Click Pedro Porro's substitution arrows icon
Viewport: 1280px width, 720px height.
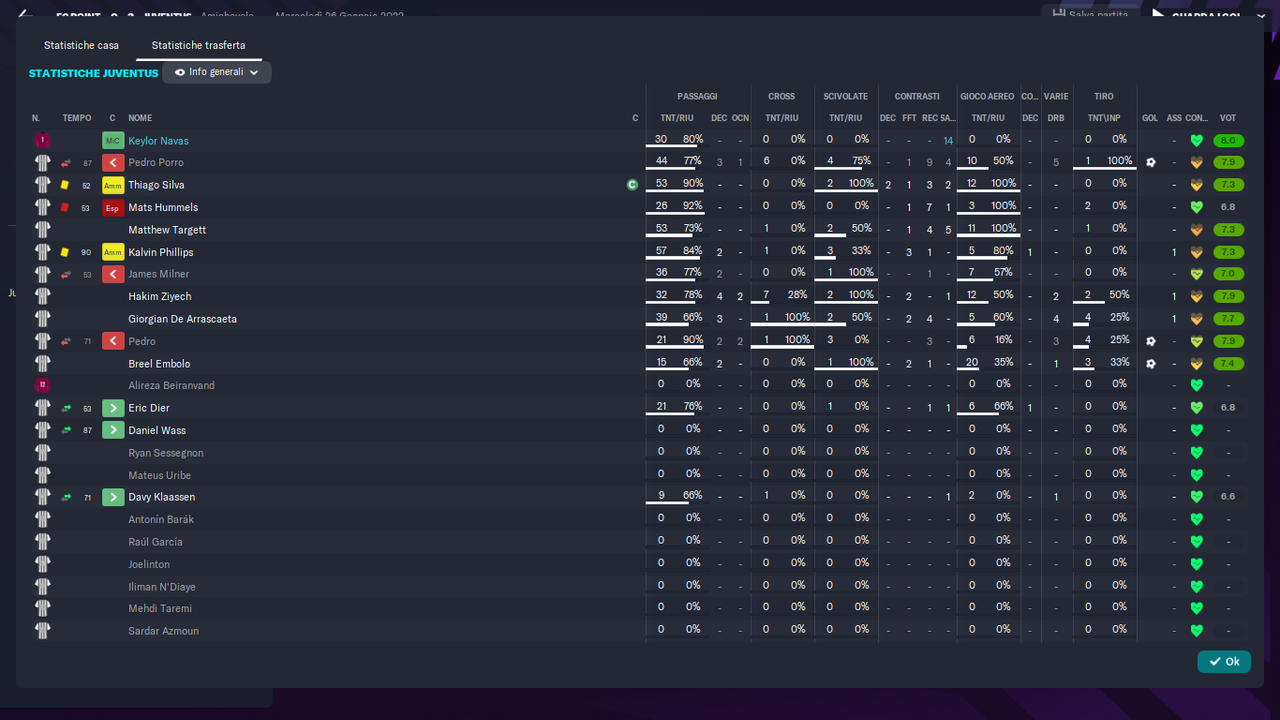[66, 163]
